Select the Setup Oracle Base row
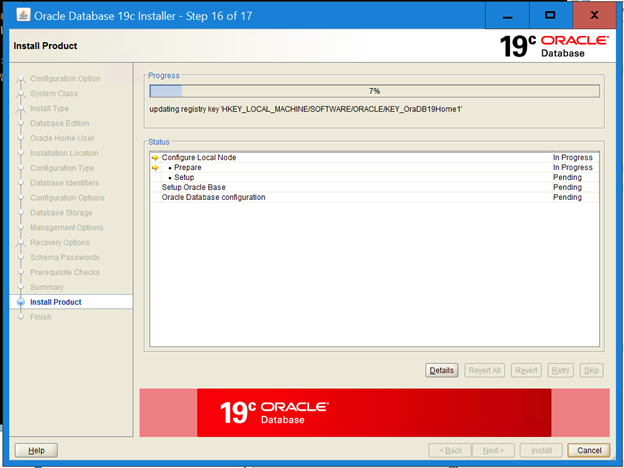The height and width of the screenshot is (468, 624). coord(374,187)
